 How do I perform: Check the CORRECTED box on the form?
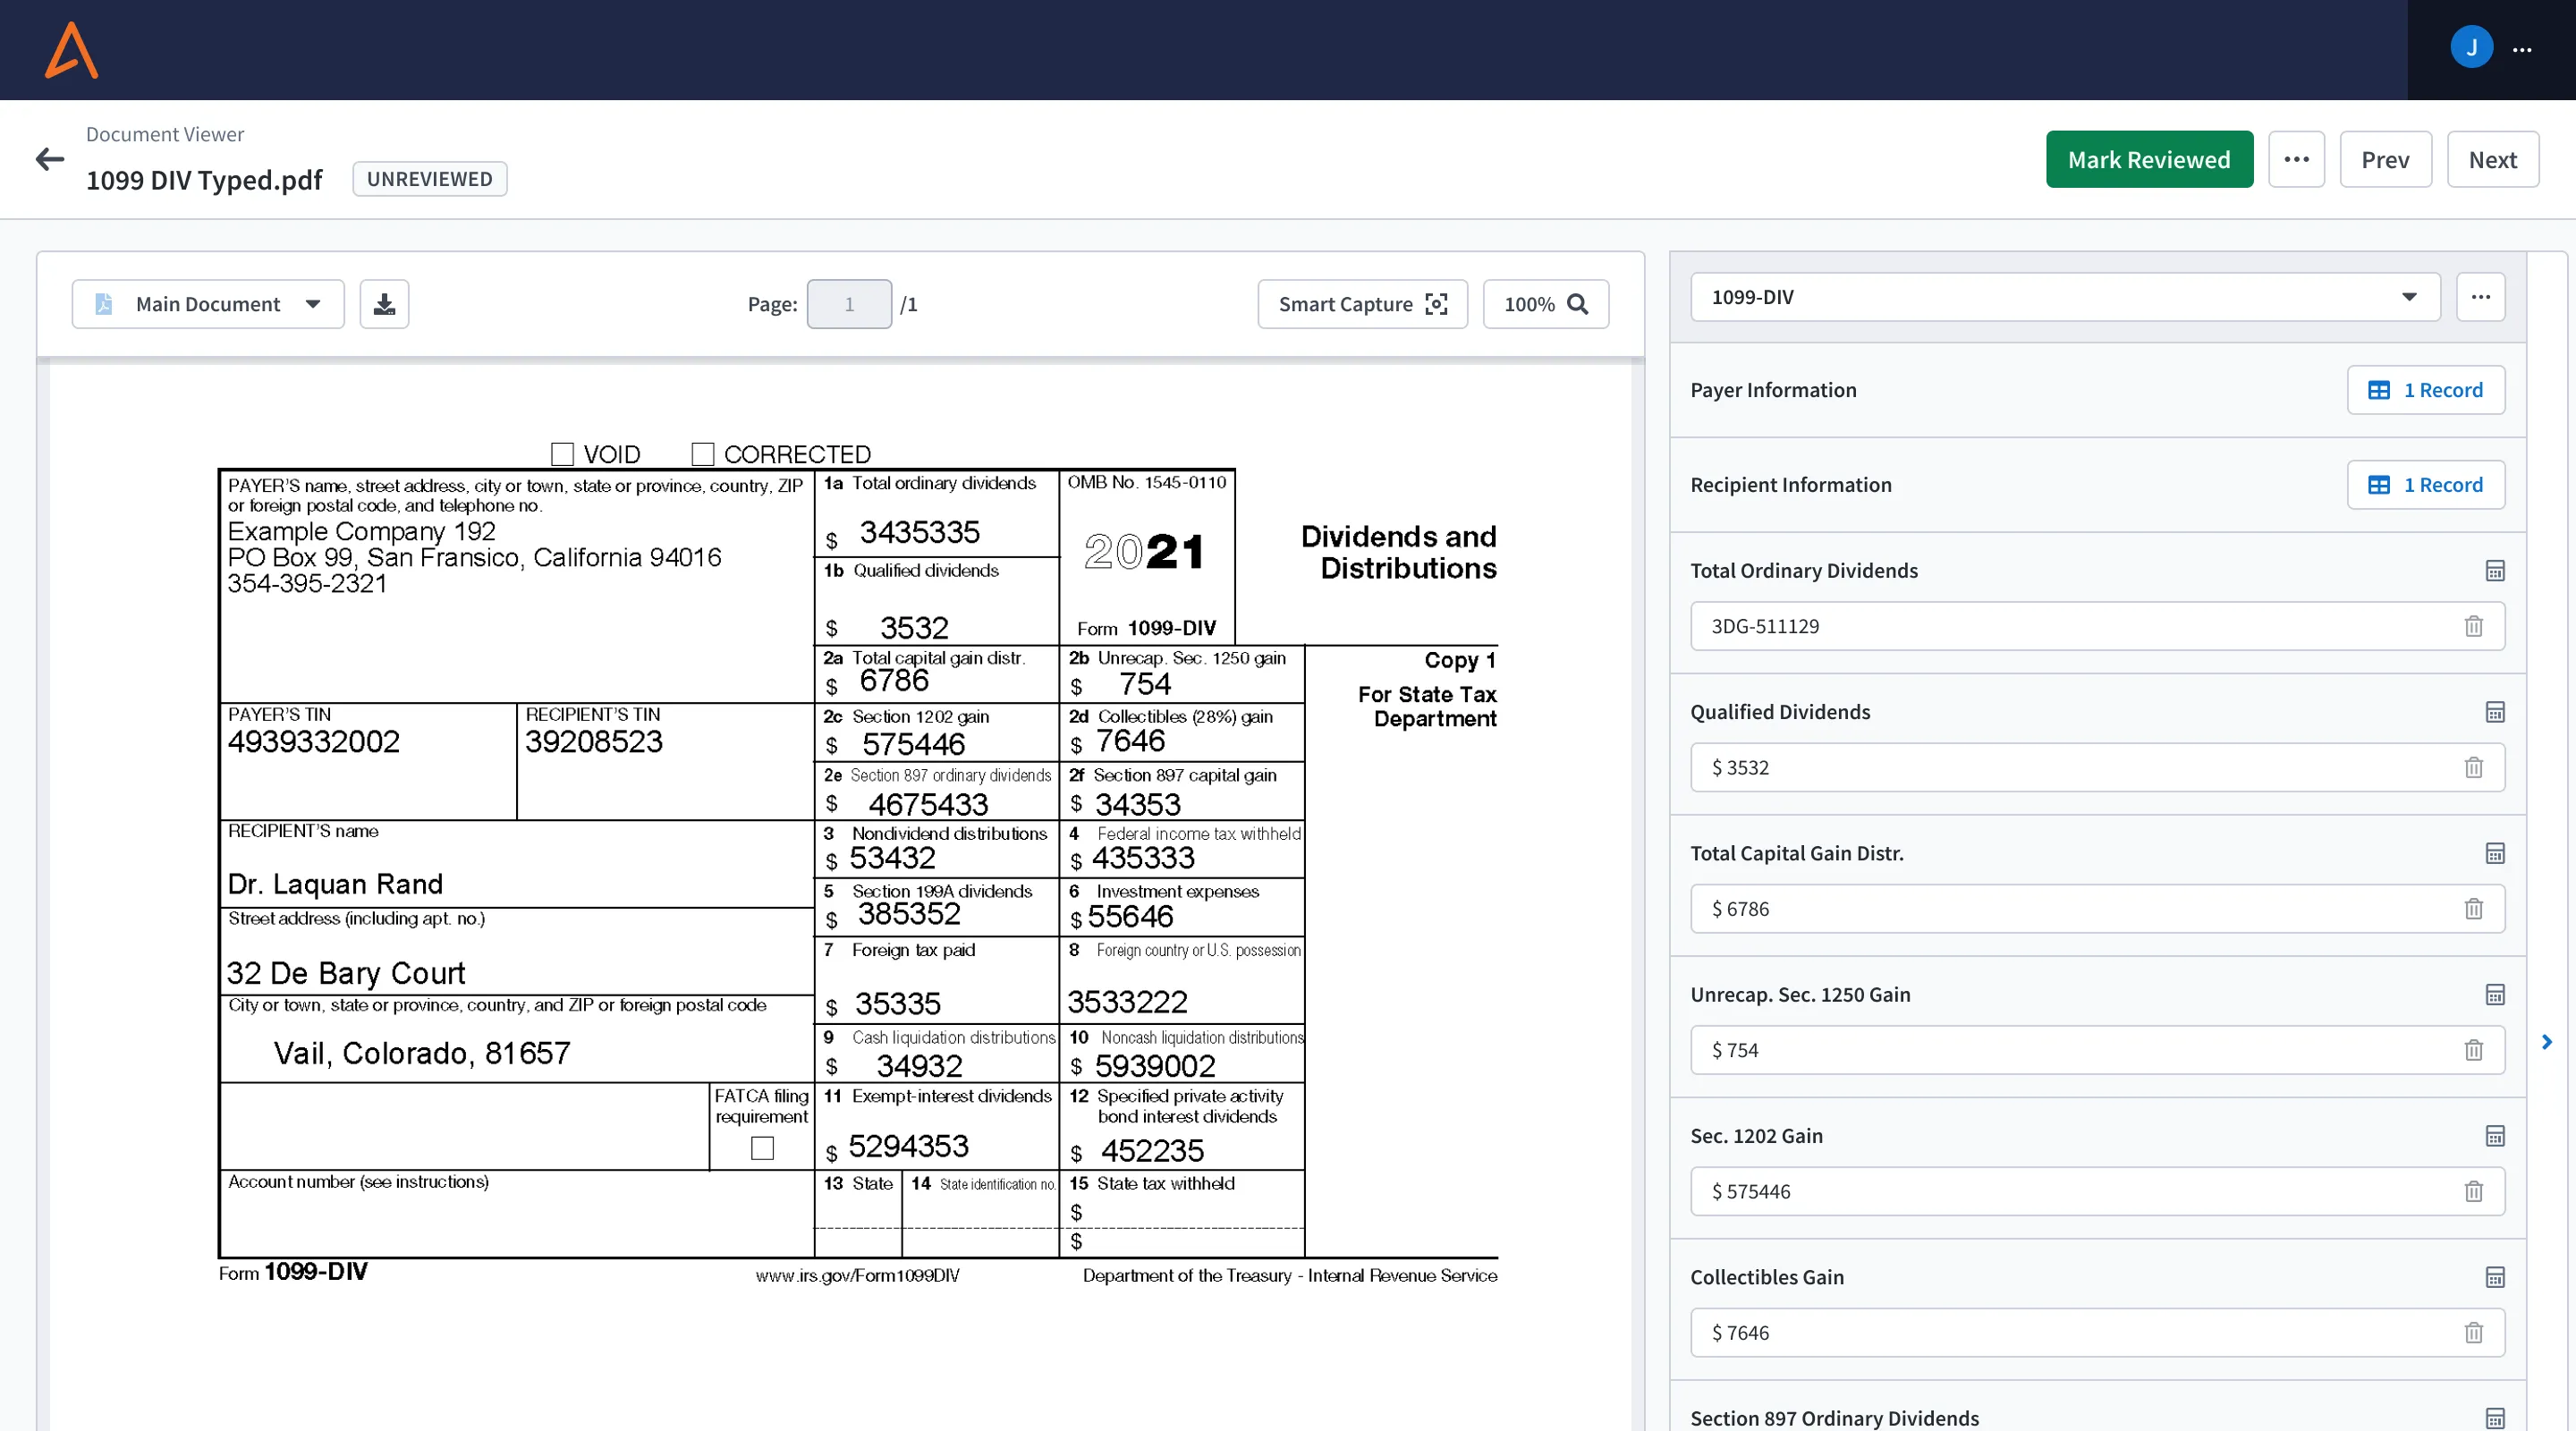(x=703, y=454)
